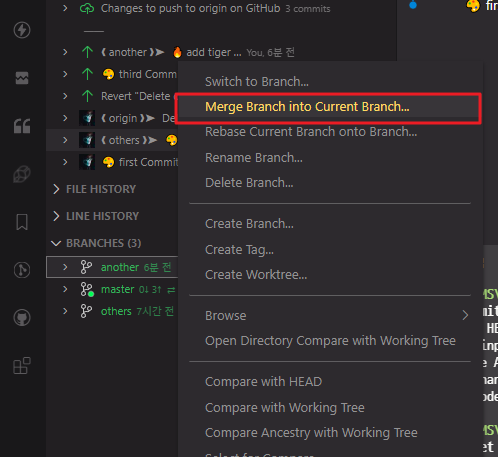Click the palette emoji on first Commit

click(108, 162)
